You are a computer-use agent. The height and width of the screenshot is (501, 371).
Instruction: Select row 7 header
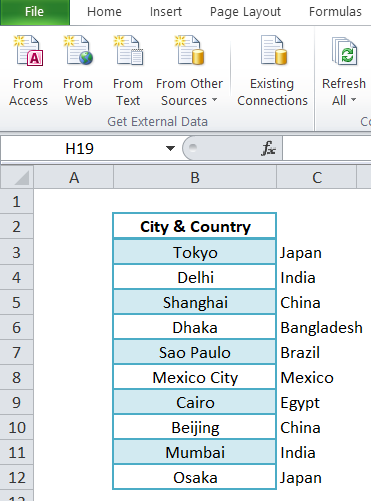(x=16, y=352)
